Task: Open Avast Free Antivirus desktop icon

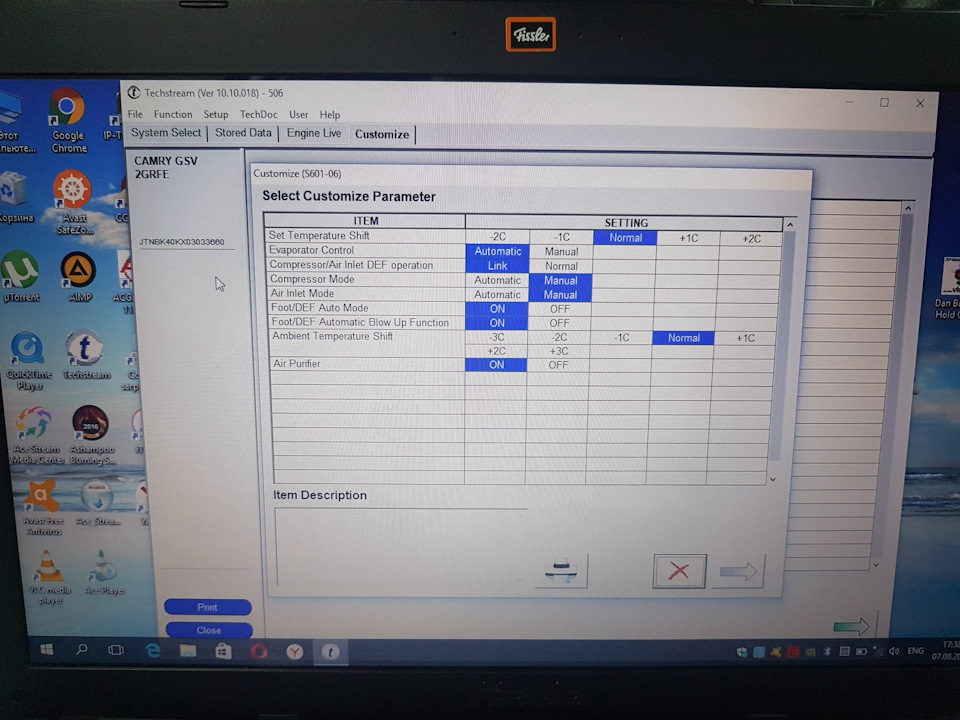Action: pyautogui.click(x=42, y=507)
